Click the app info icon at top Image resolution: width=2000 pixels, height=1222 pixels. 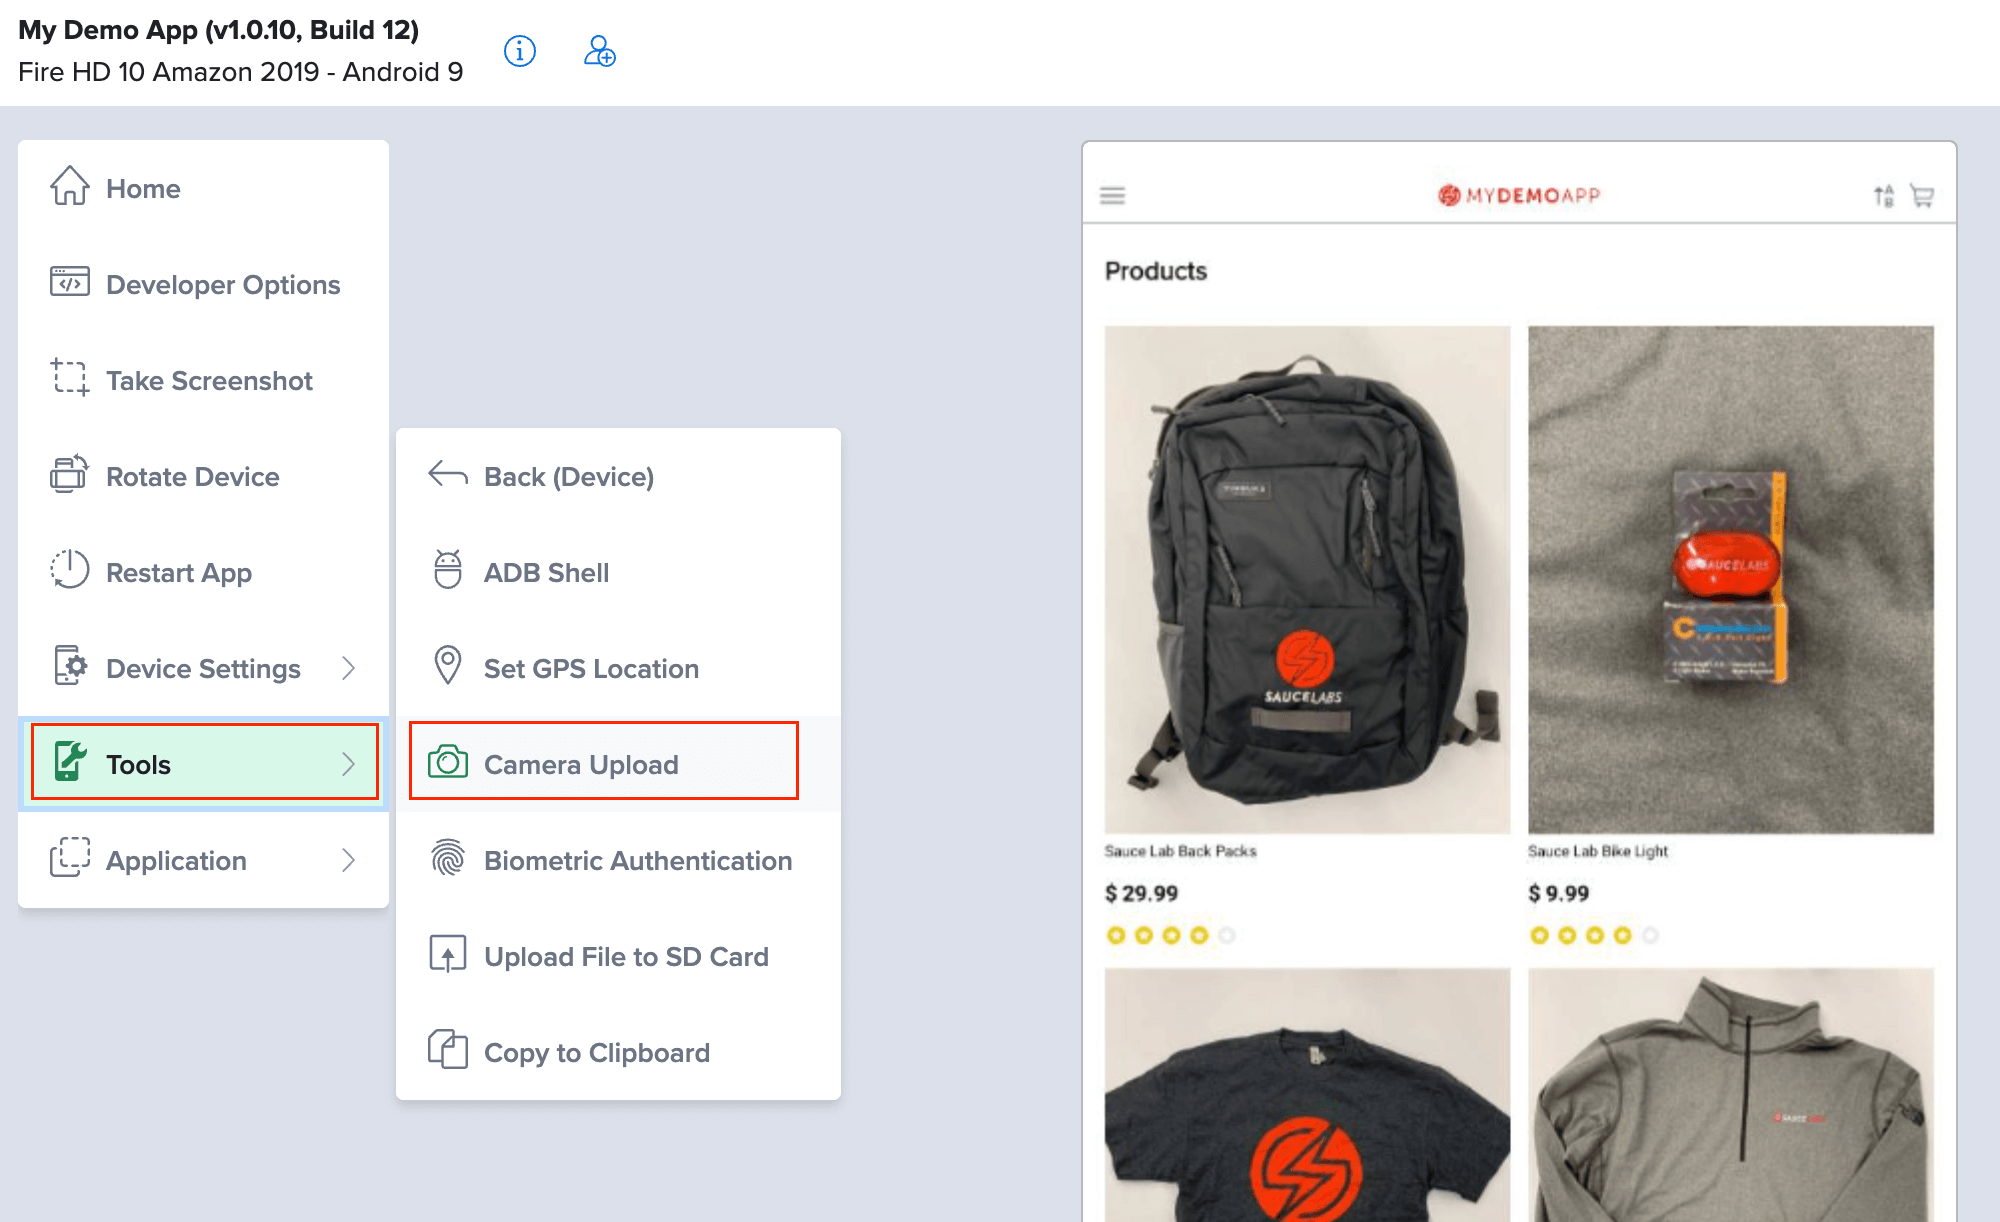(519, 50)
